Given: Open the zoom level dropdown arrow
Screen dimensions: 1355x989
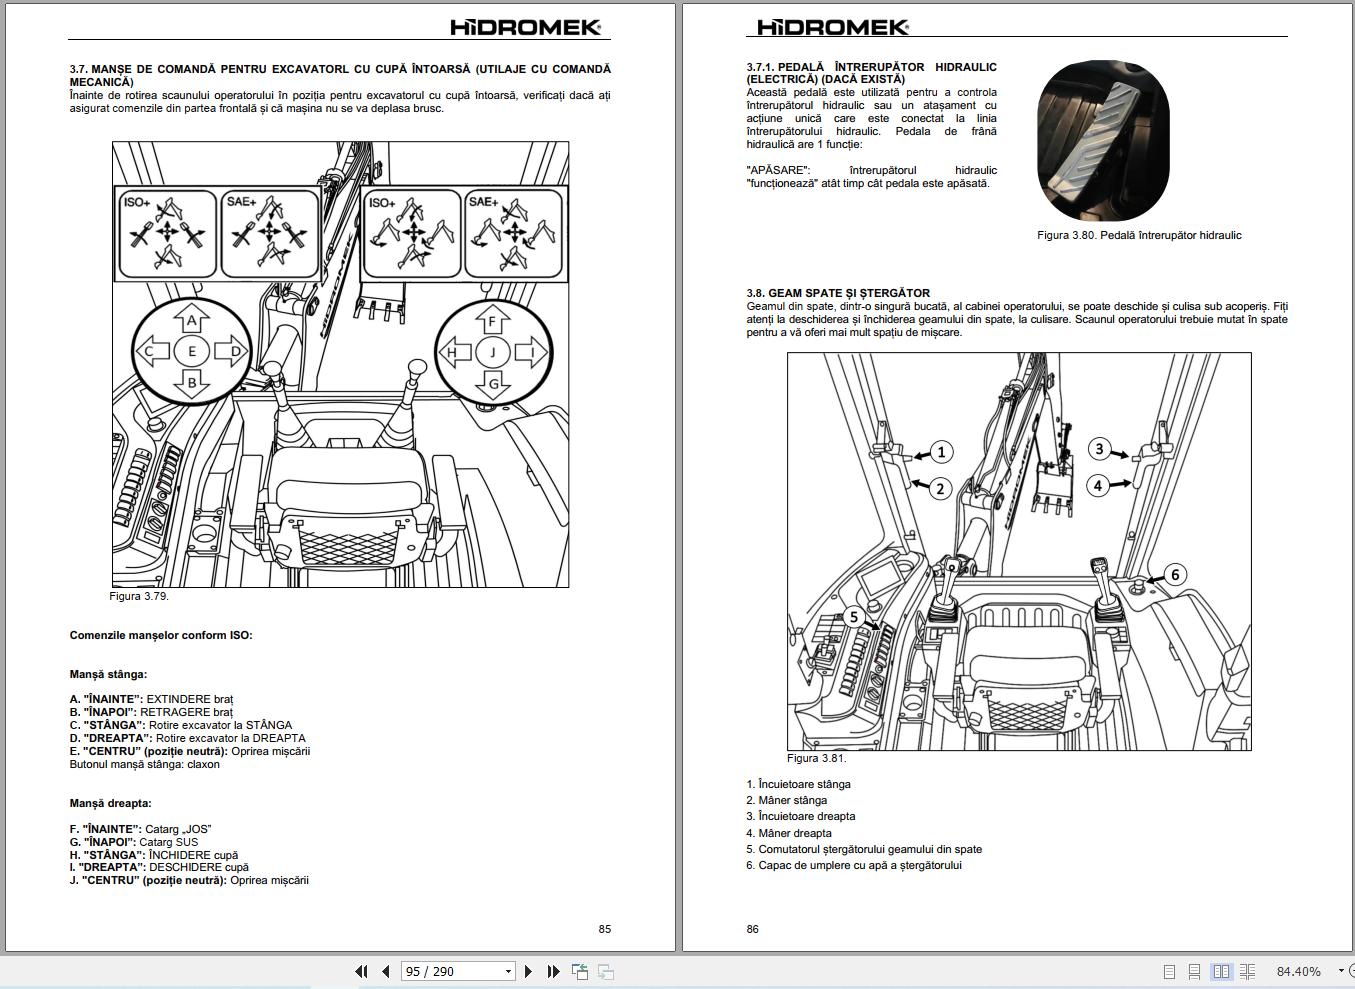Looking at the screenshot, I should 1341,971.
